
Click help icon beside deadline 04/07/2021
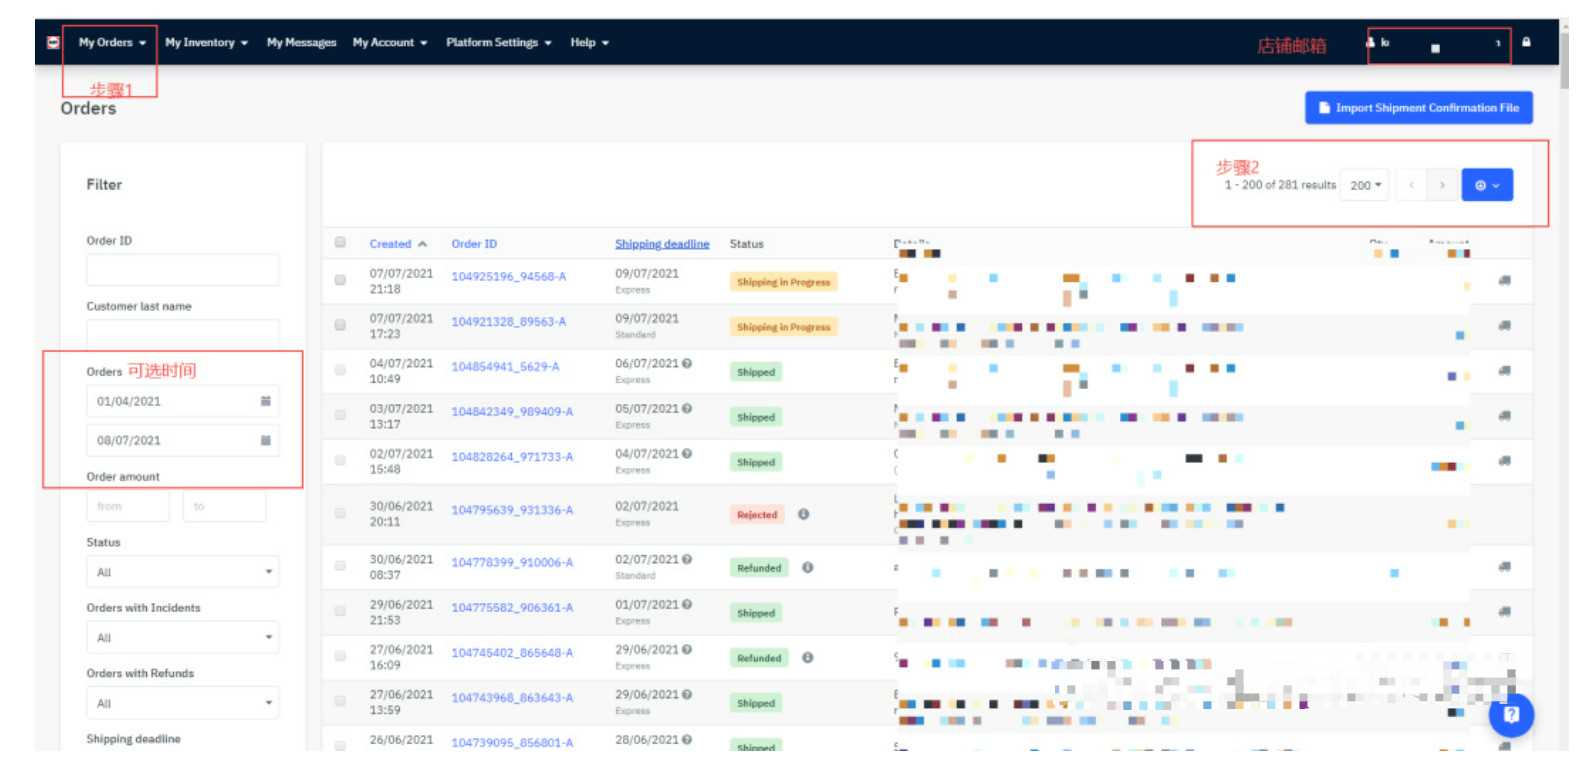pos(687,453)
